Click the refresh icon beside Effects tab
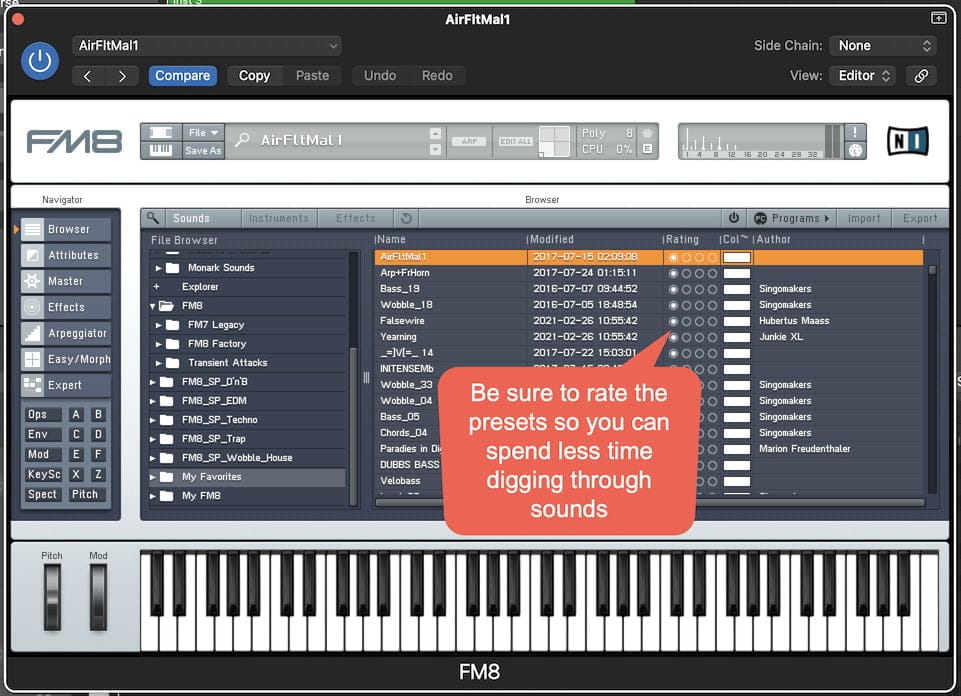 point(406,218)
